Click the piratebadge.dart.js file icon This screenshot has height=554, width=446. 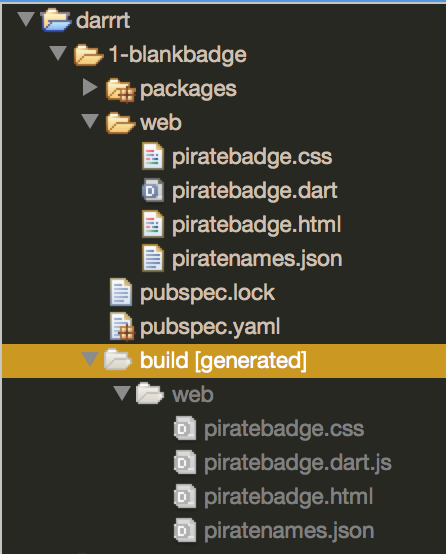185,462
